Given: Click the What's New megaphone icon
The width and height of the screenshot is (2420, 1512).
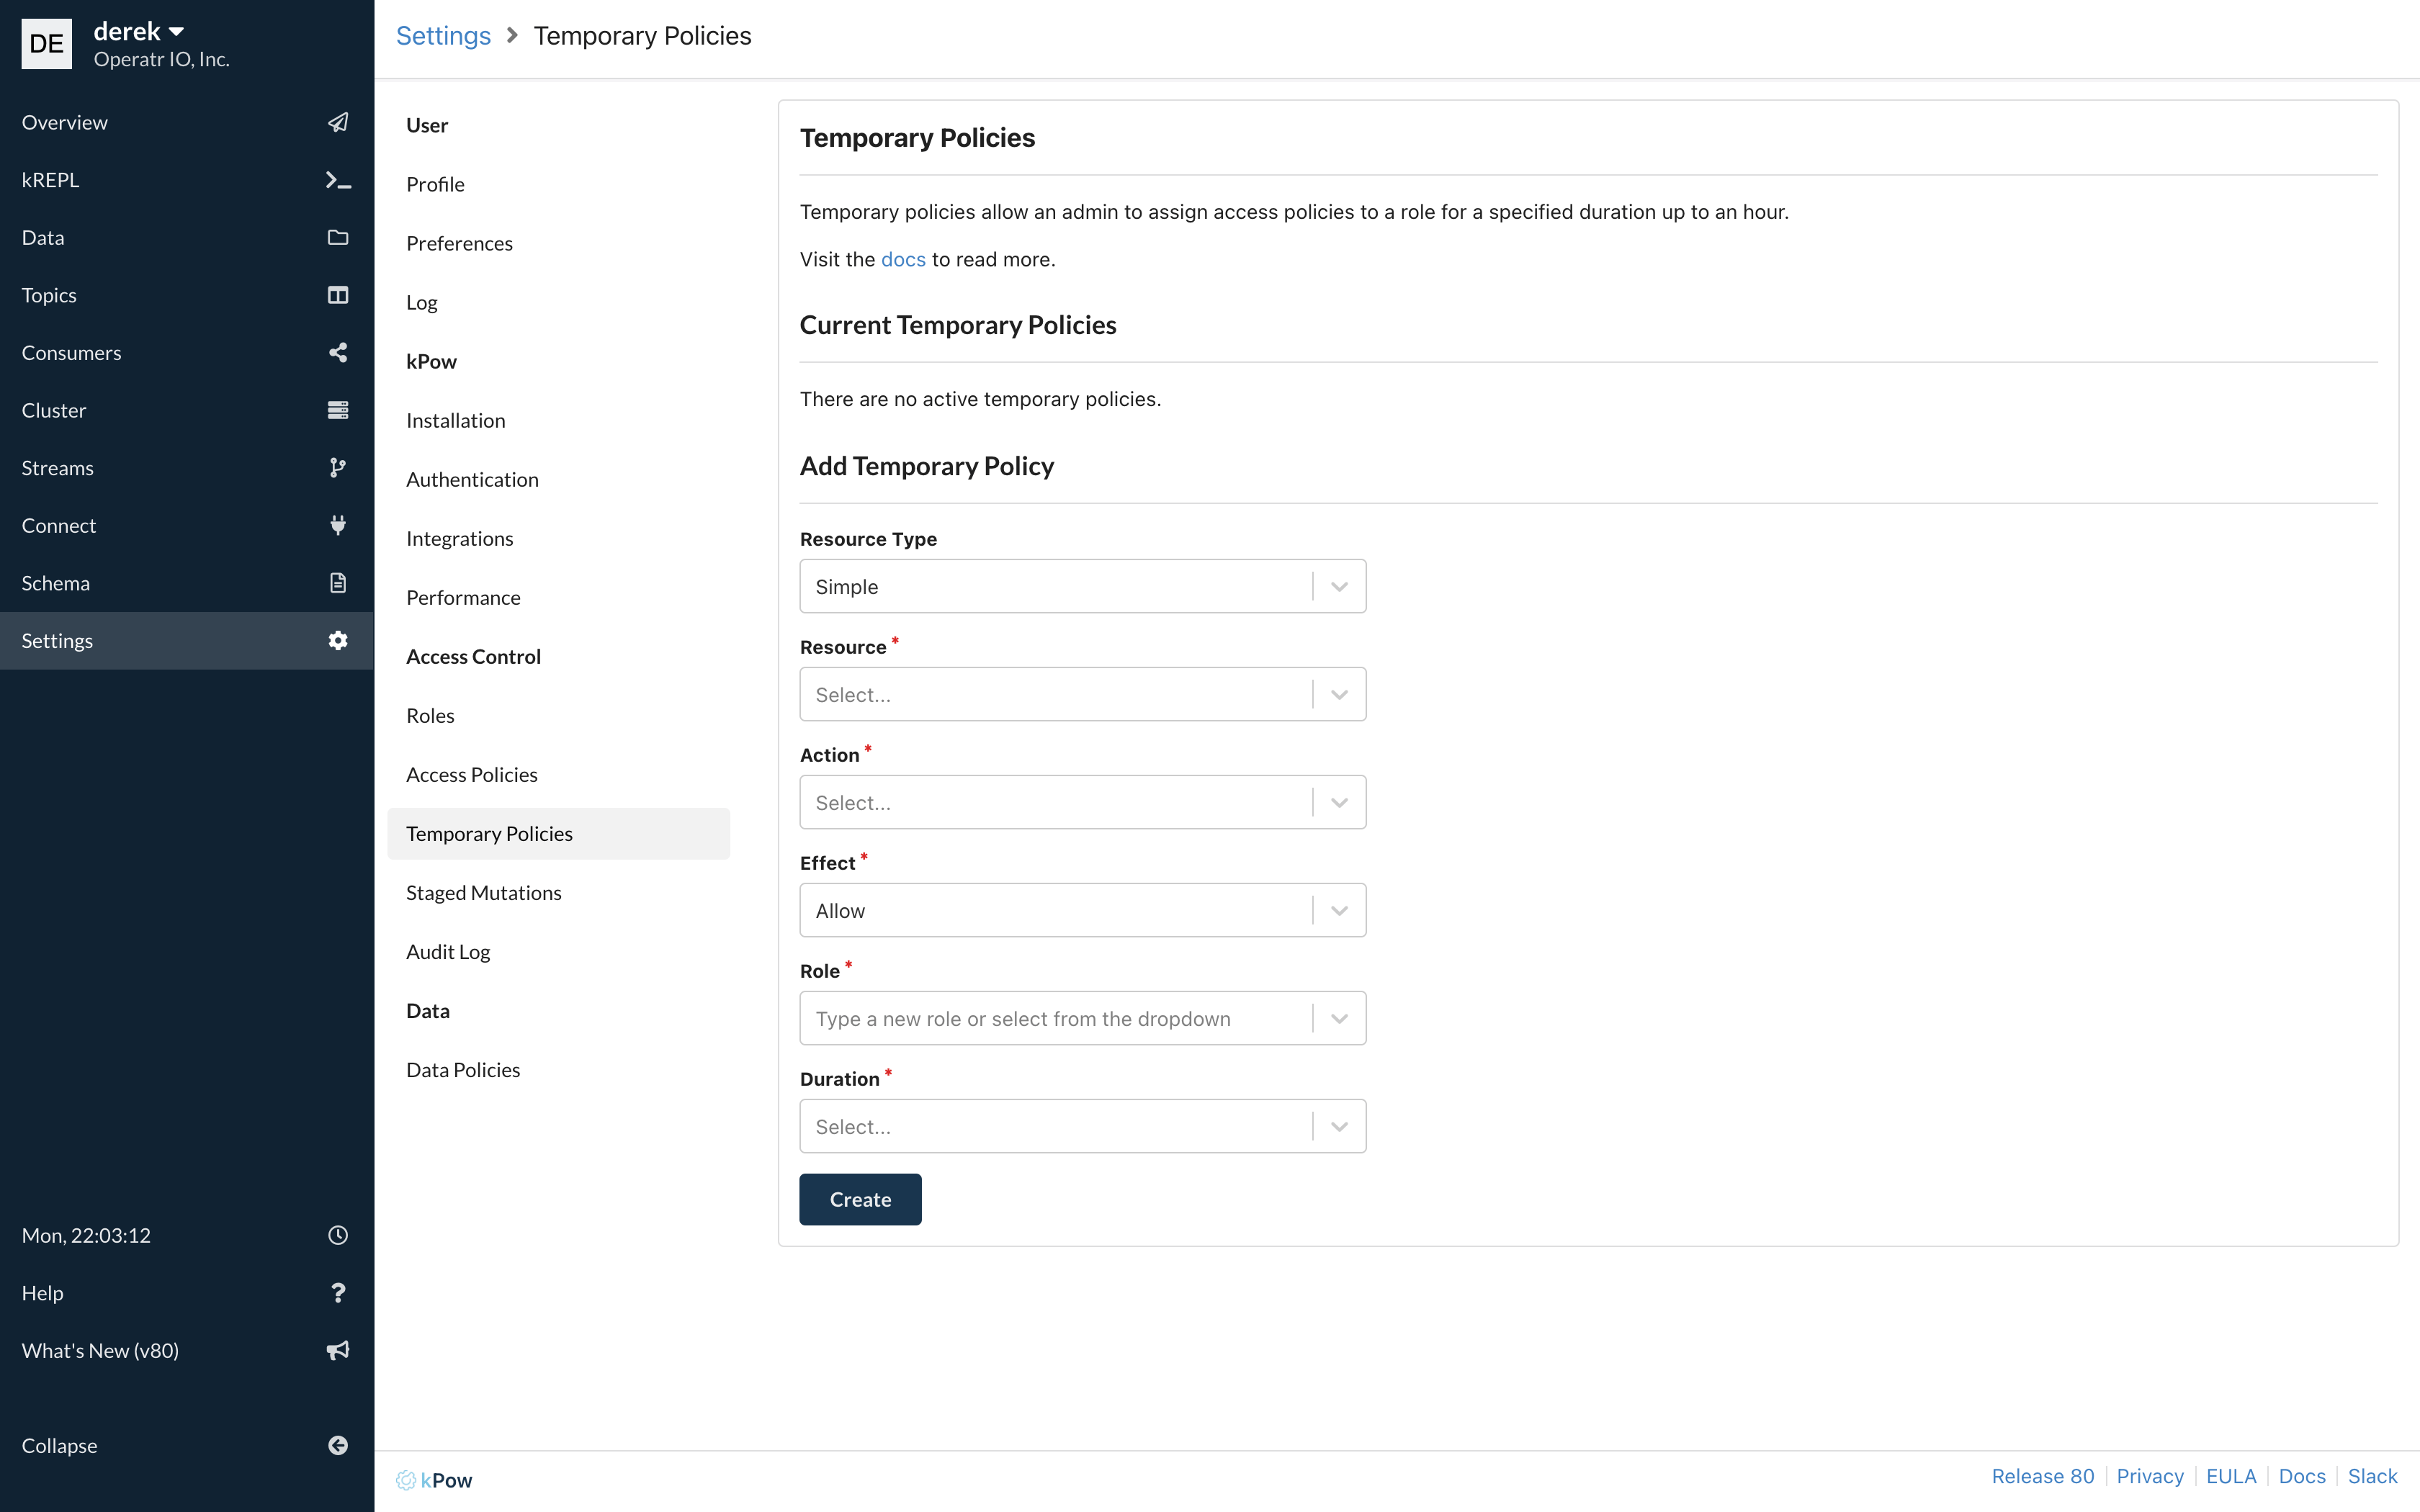Looking at the screenshot, I should (338, 1350).
